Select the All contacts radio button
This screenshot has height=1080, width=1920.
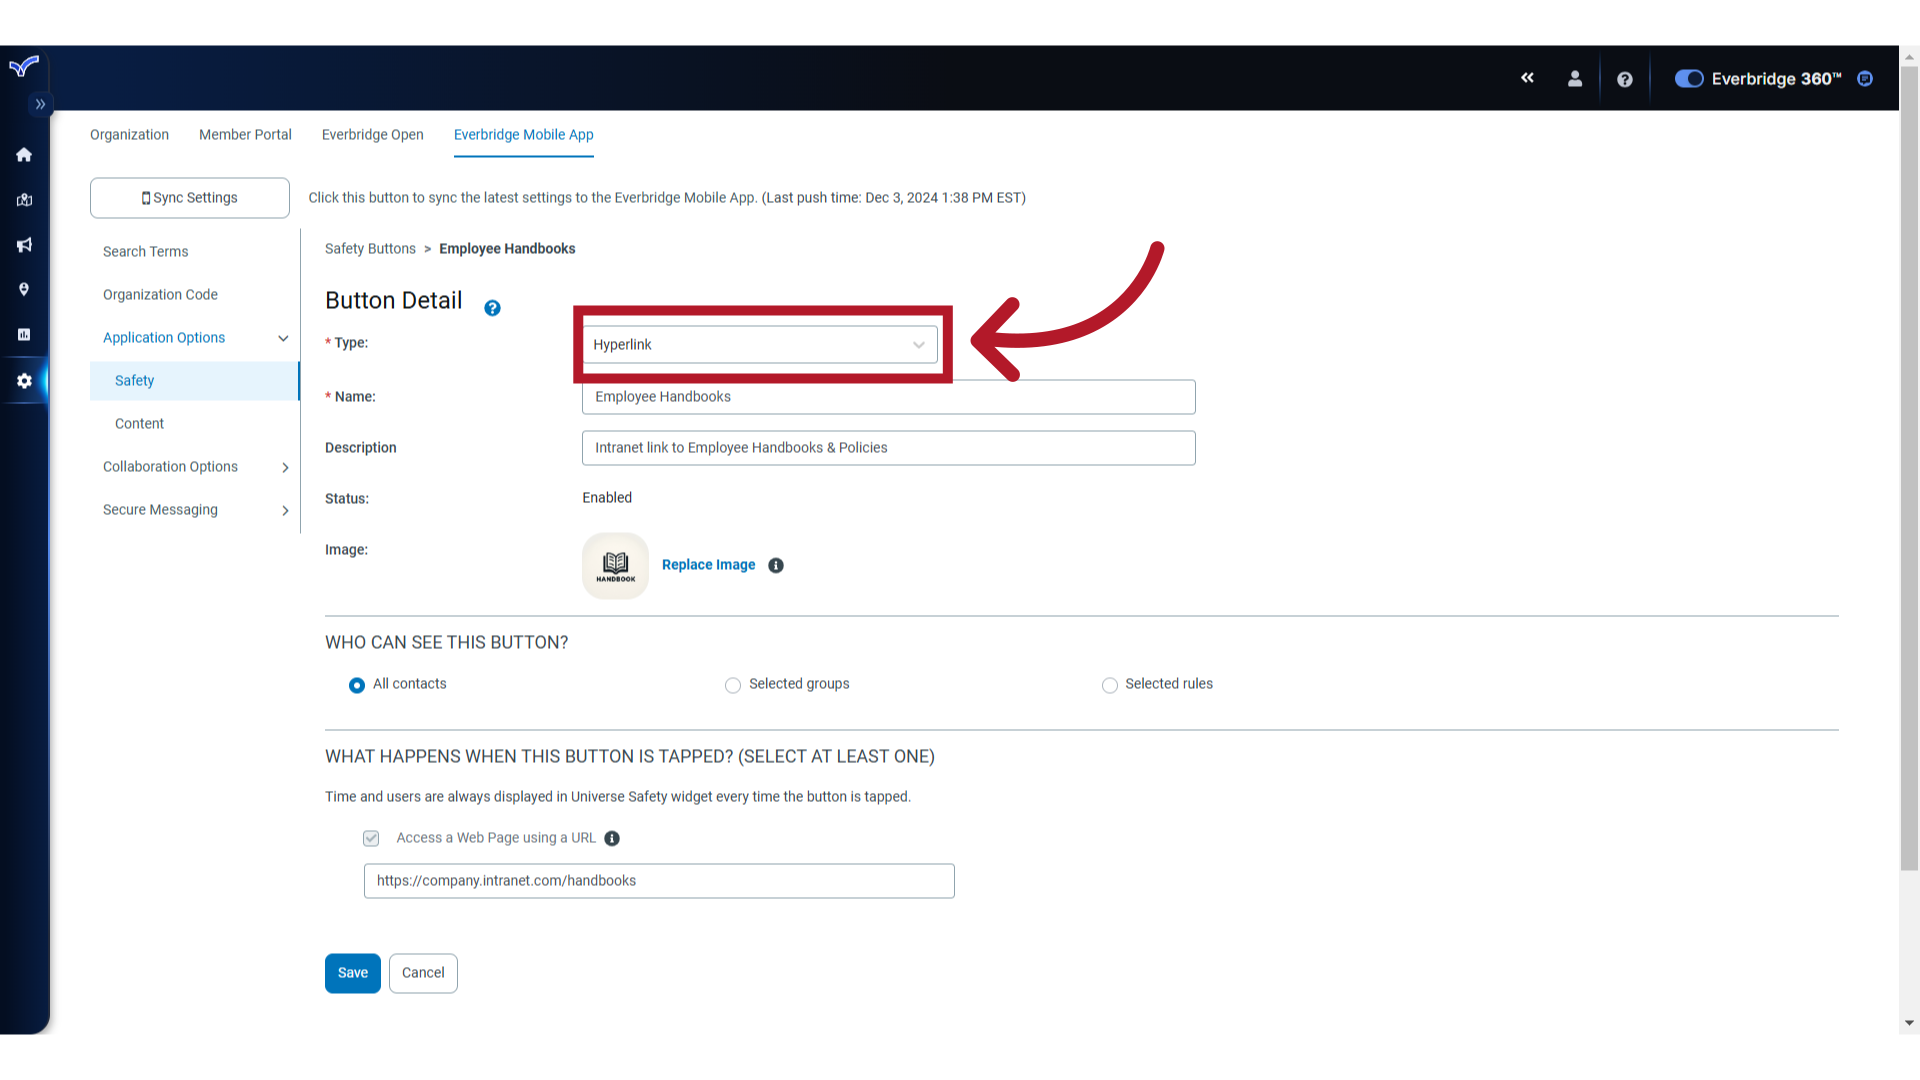pyautogui.click(x=356, y=685)
